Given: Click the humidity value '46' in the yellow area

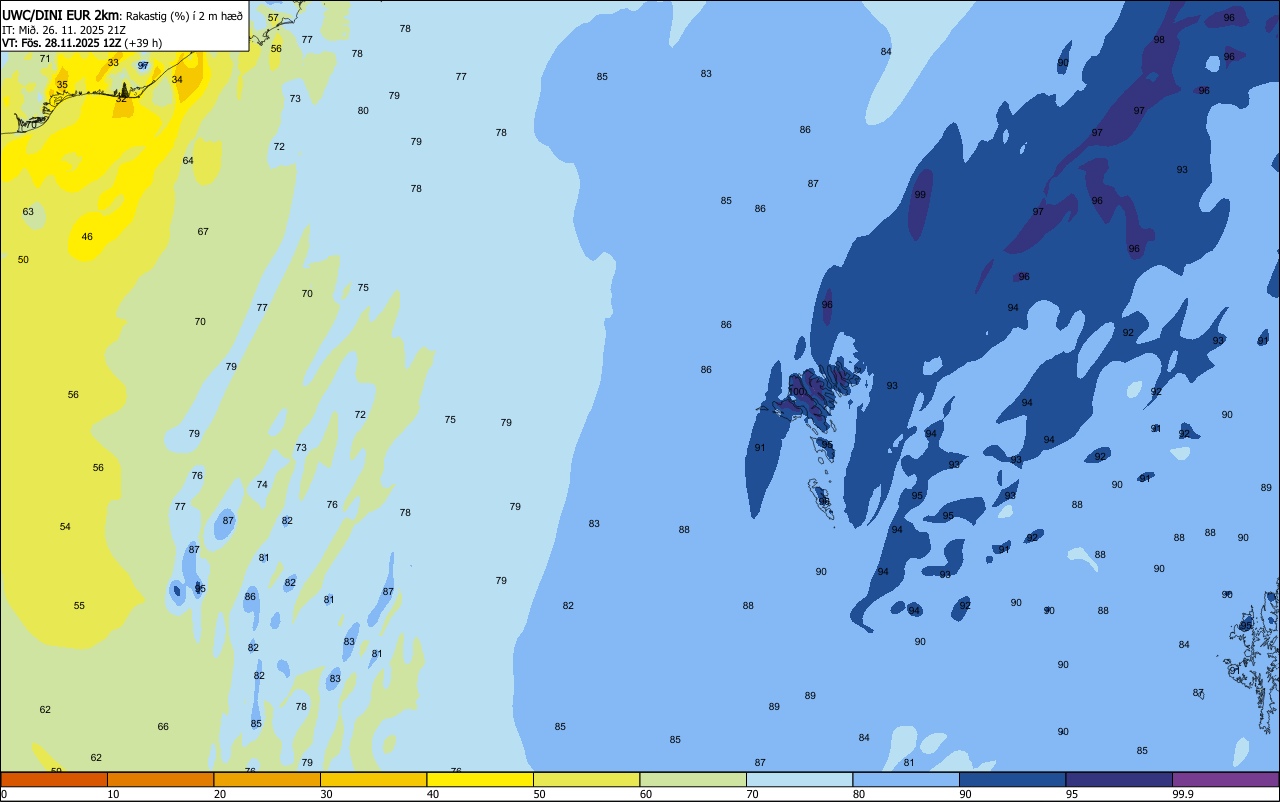Looking at the screenshot, I should click(x=87, y=237).
